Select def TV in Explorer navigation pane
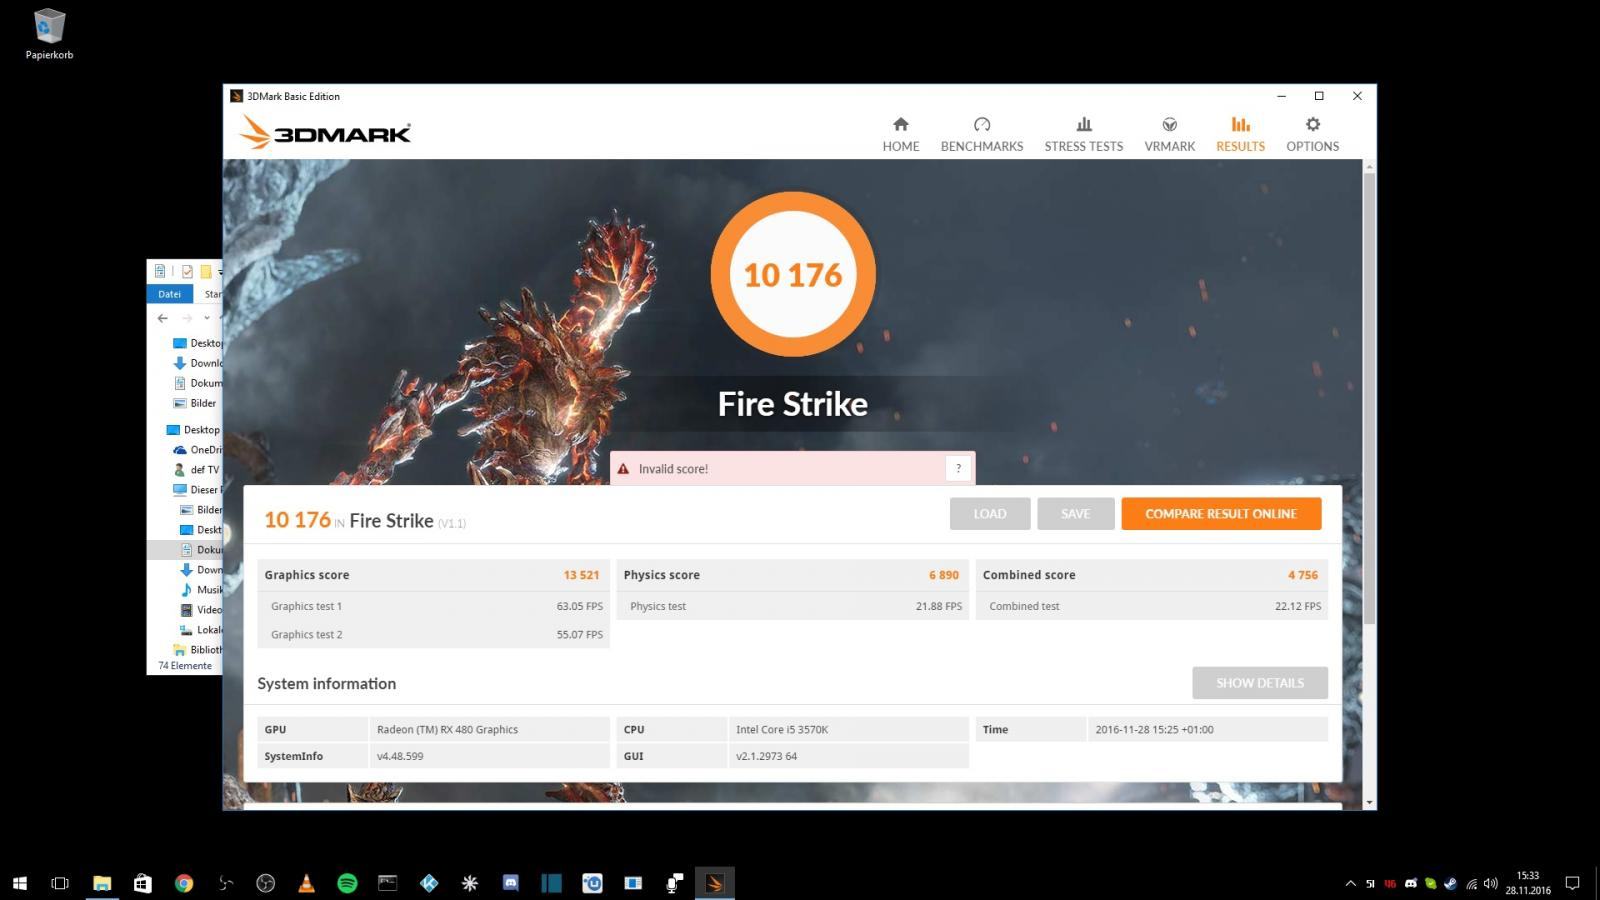Image resolution: width=1600 pixels, height=900 pixels. tap(196, 469)
